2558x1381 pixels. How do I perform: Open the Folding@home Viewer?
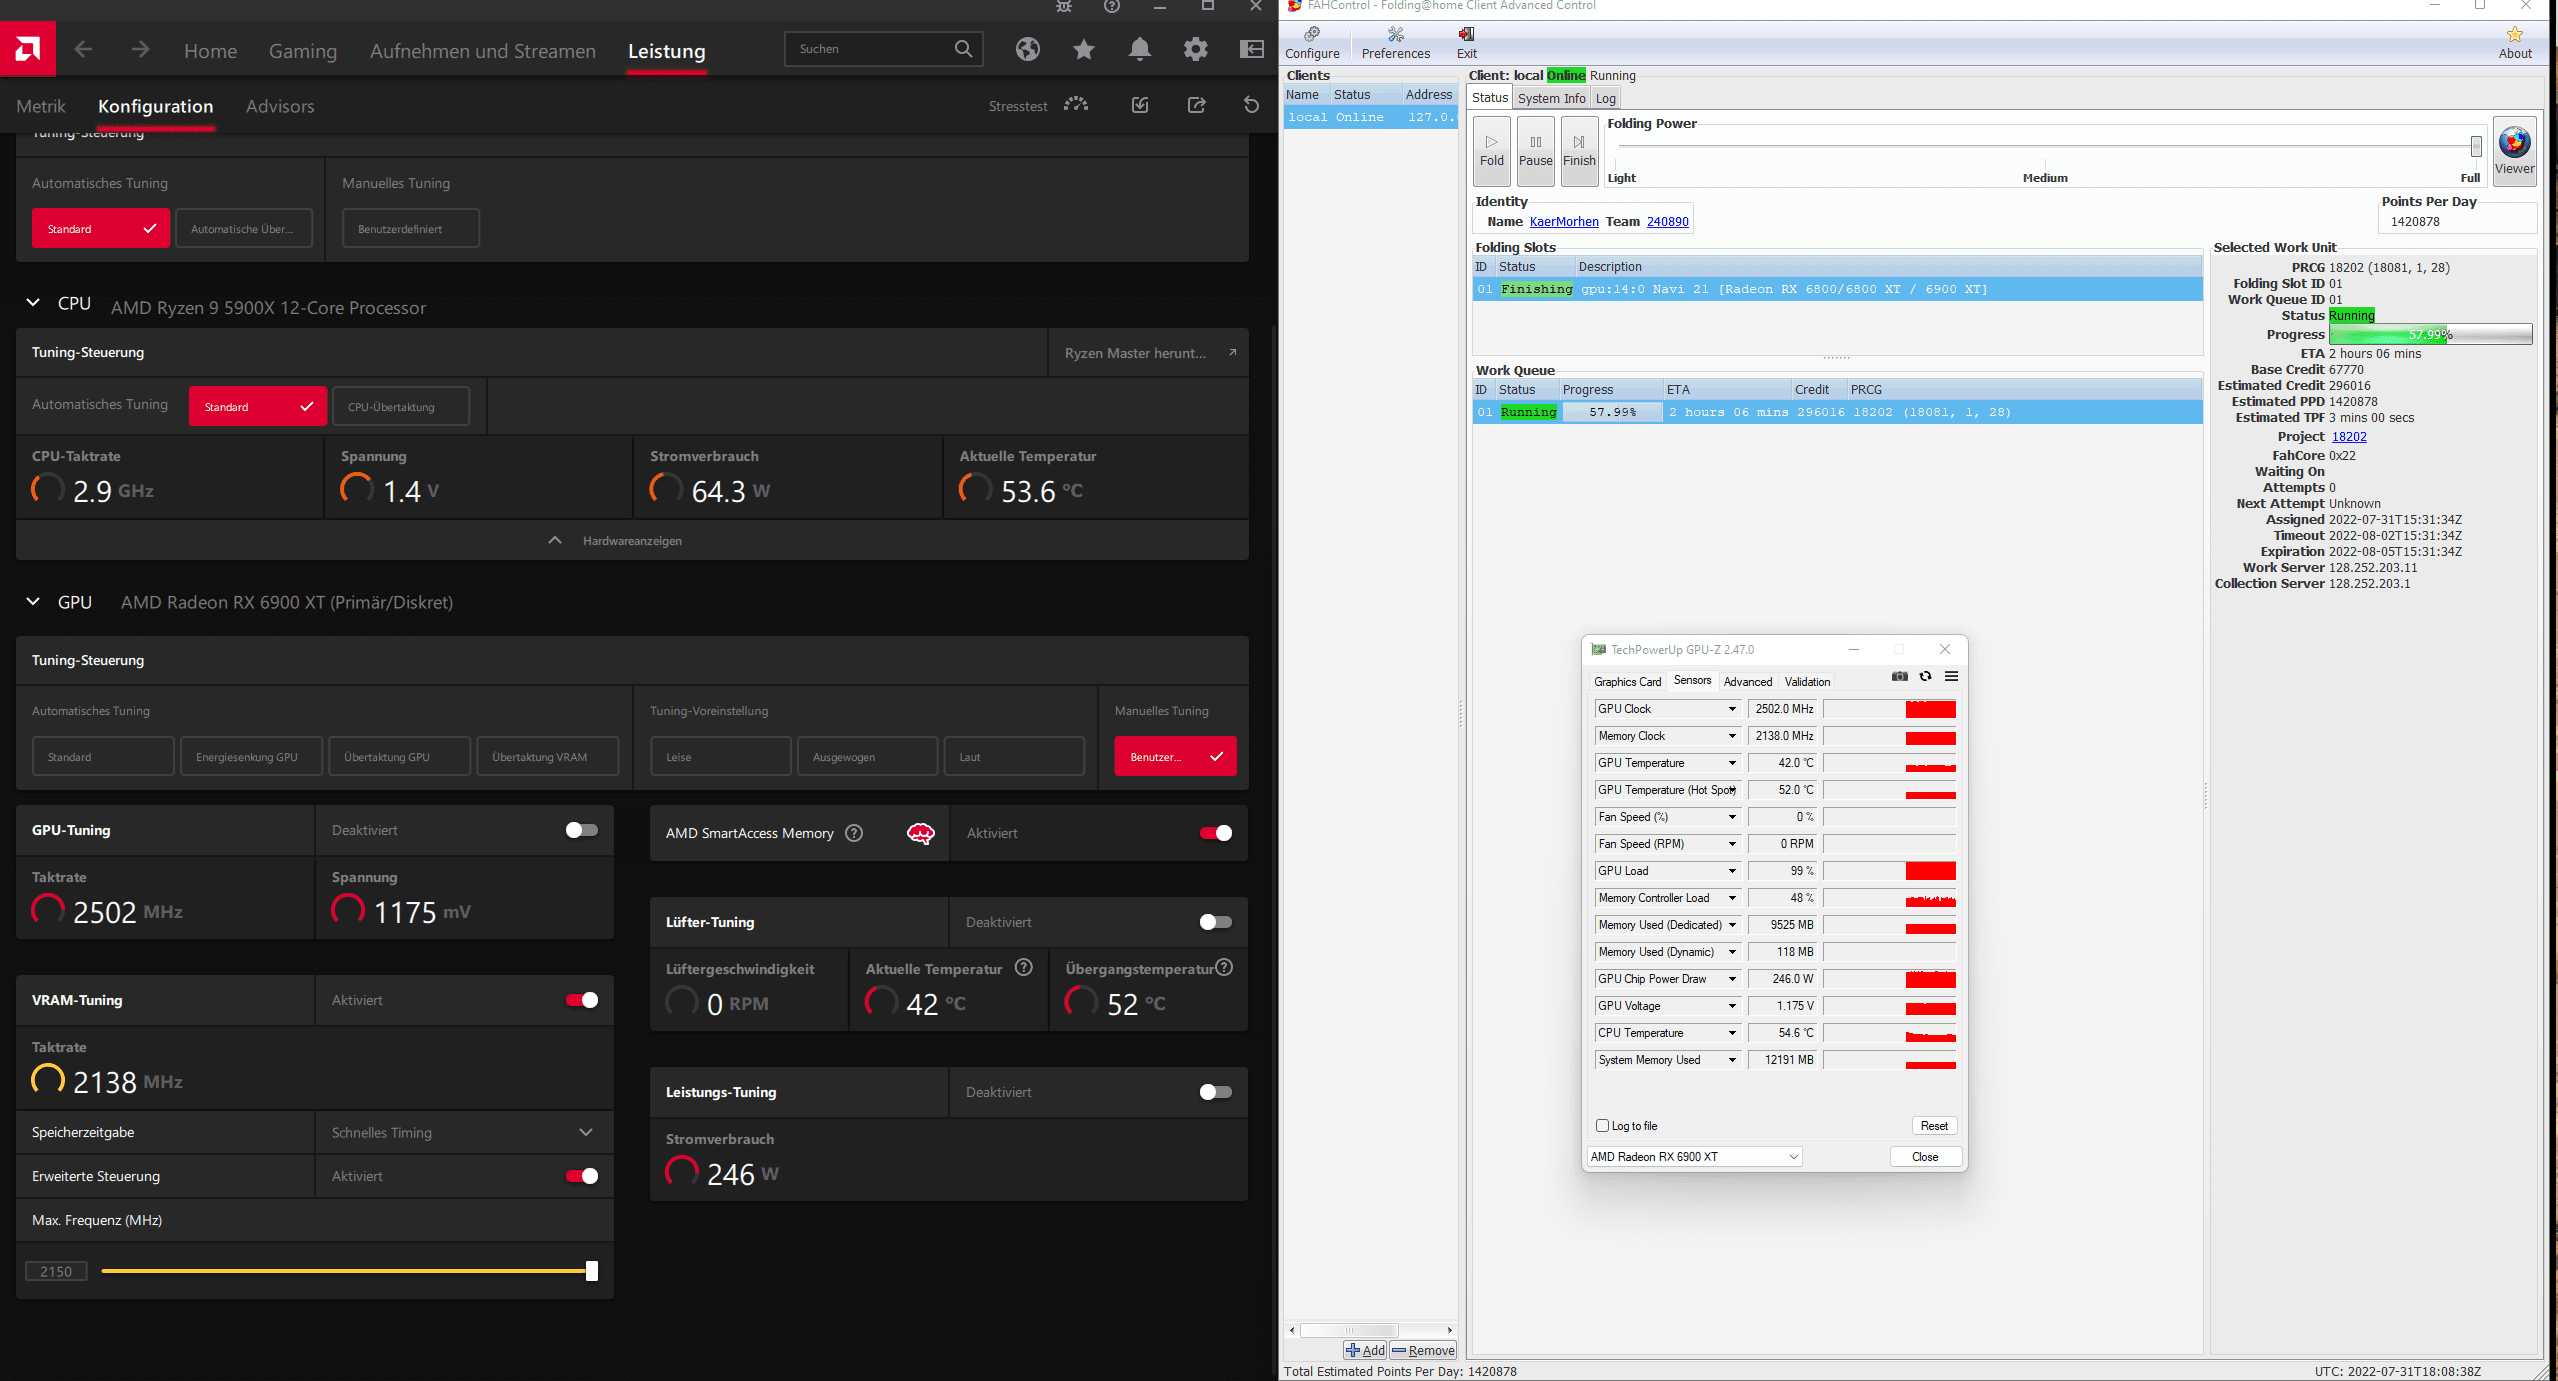[2513, 150]
